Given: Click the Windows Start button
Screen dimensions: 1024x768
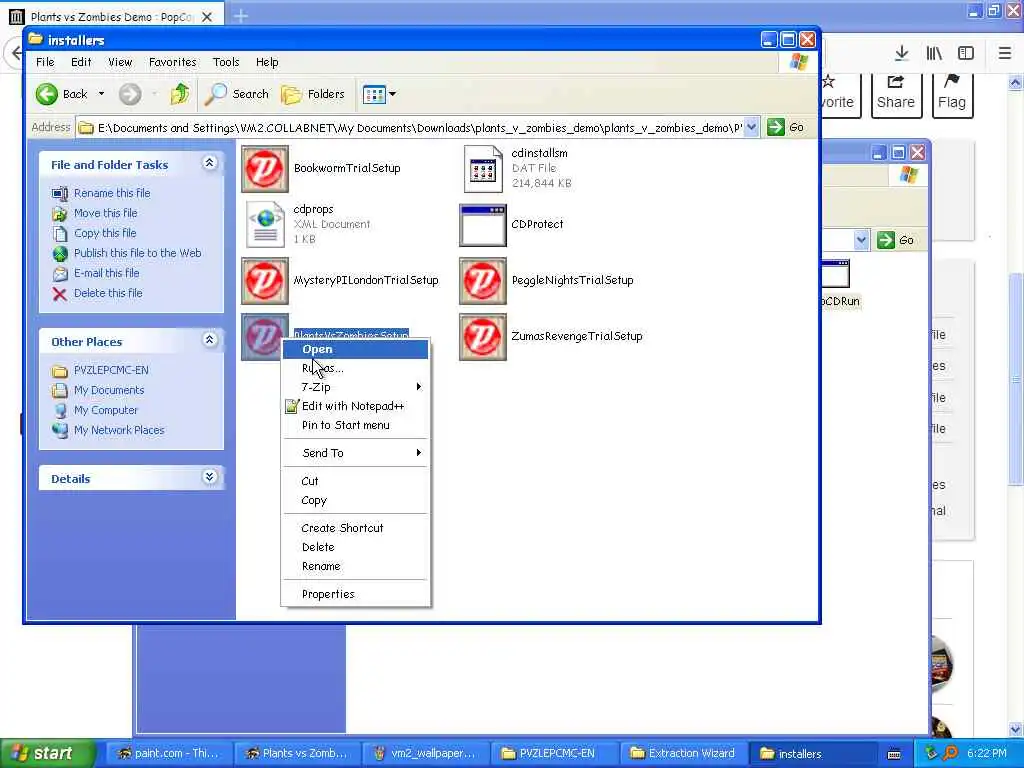Looking at the screenshot, I should click(46, 754).
